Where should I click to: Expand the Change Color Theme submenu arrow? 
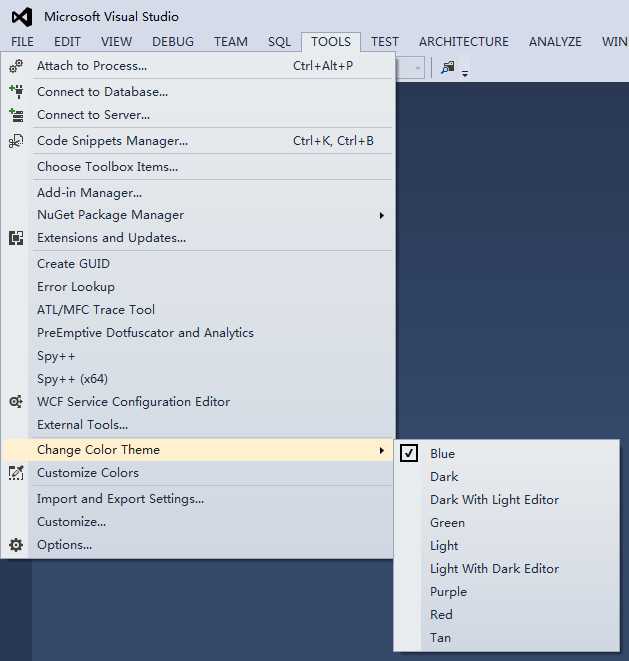[x=381, y=450]
